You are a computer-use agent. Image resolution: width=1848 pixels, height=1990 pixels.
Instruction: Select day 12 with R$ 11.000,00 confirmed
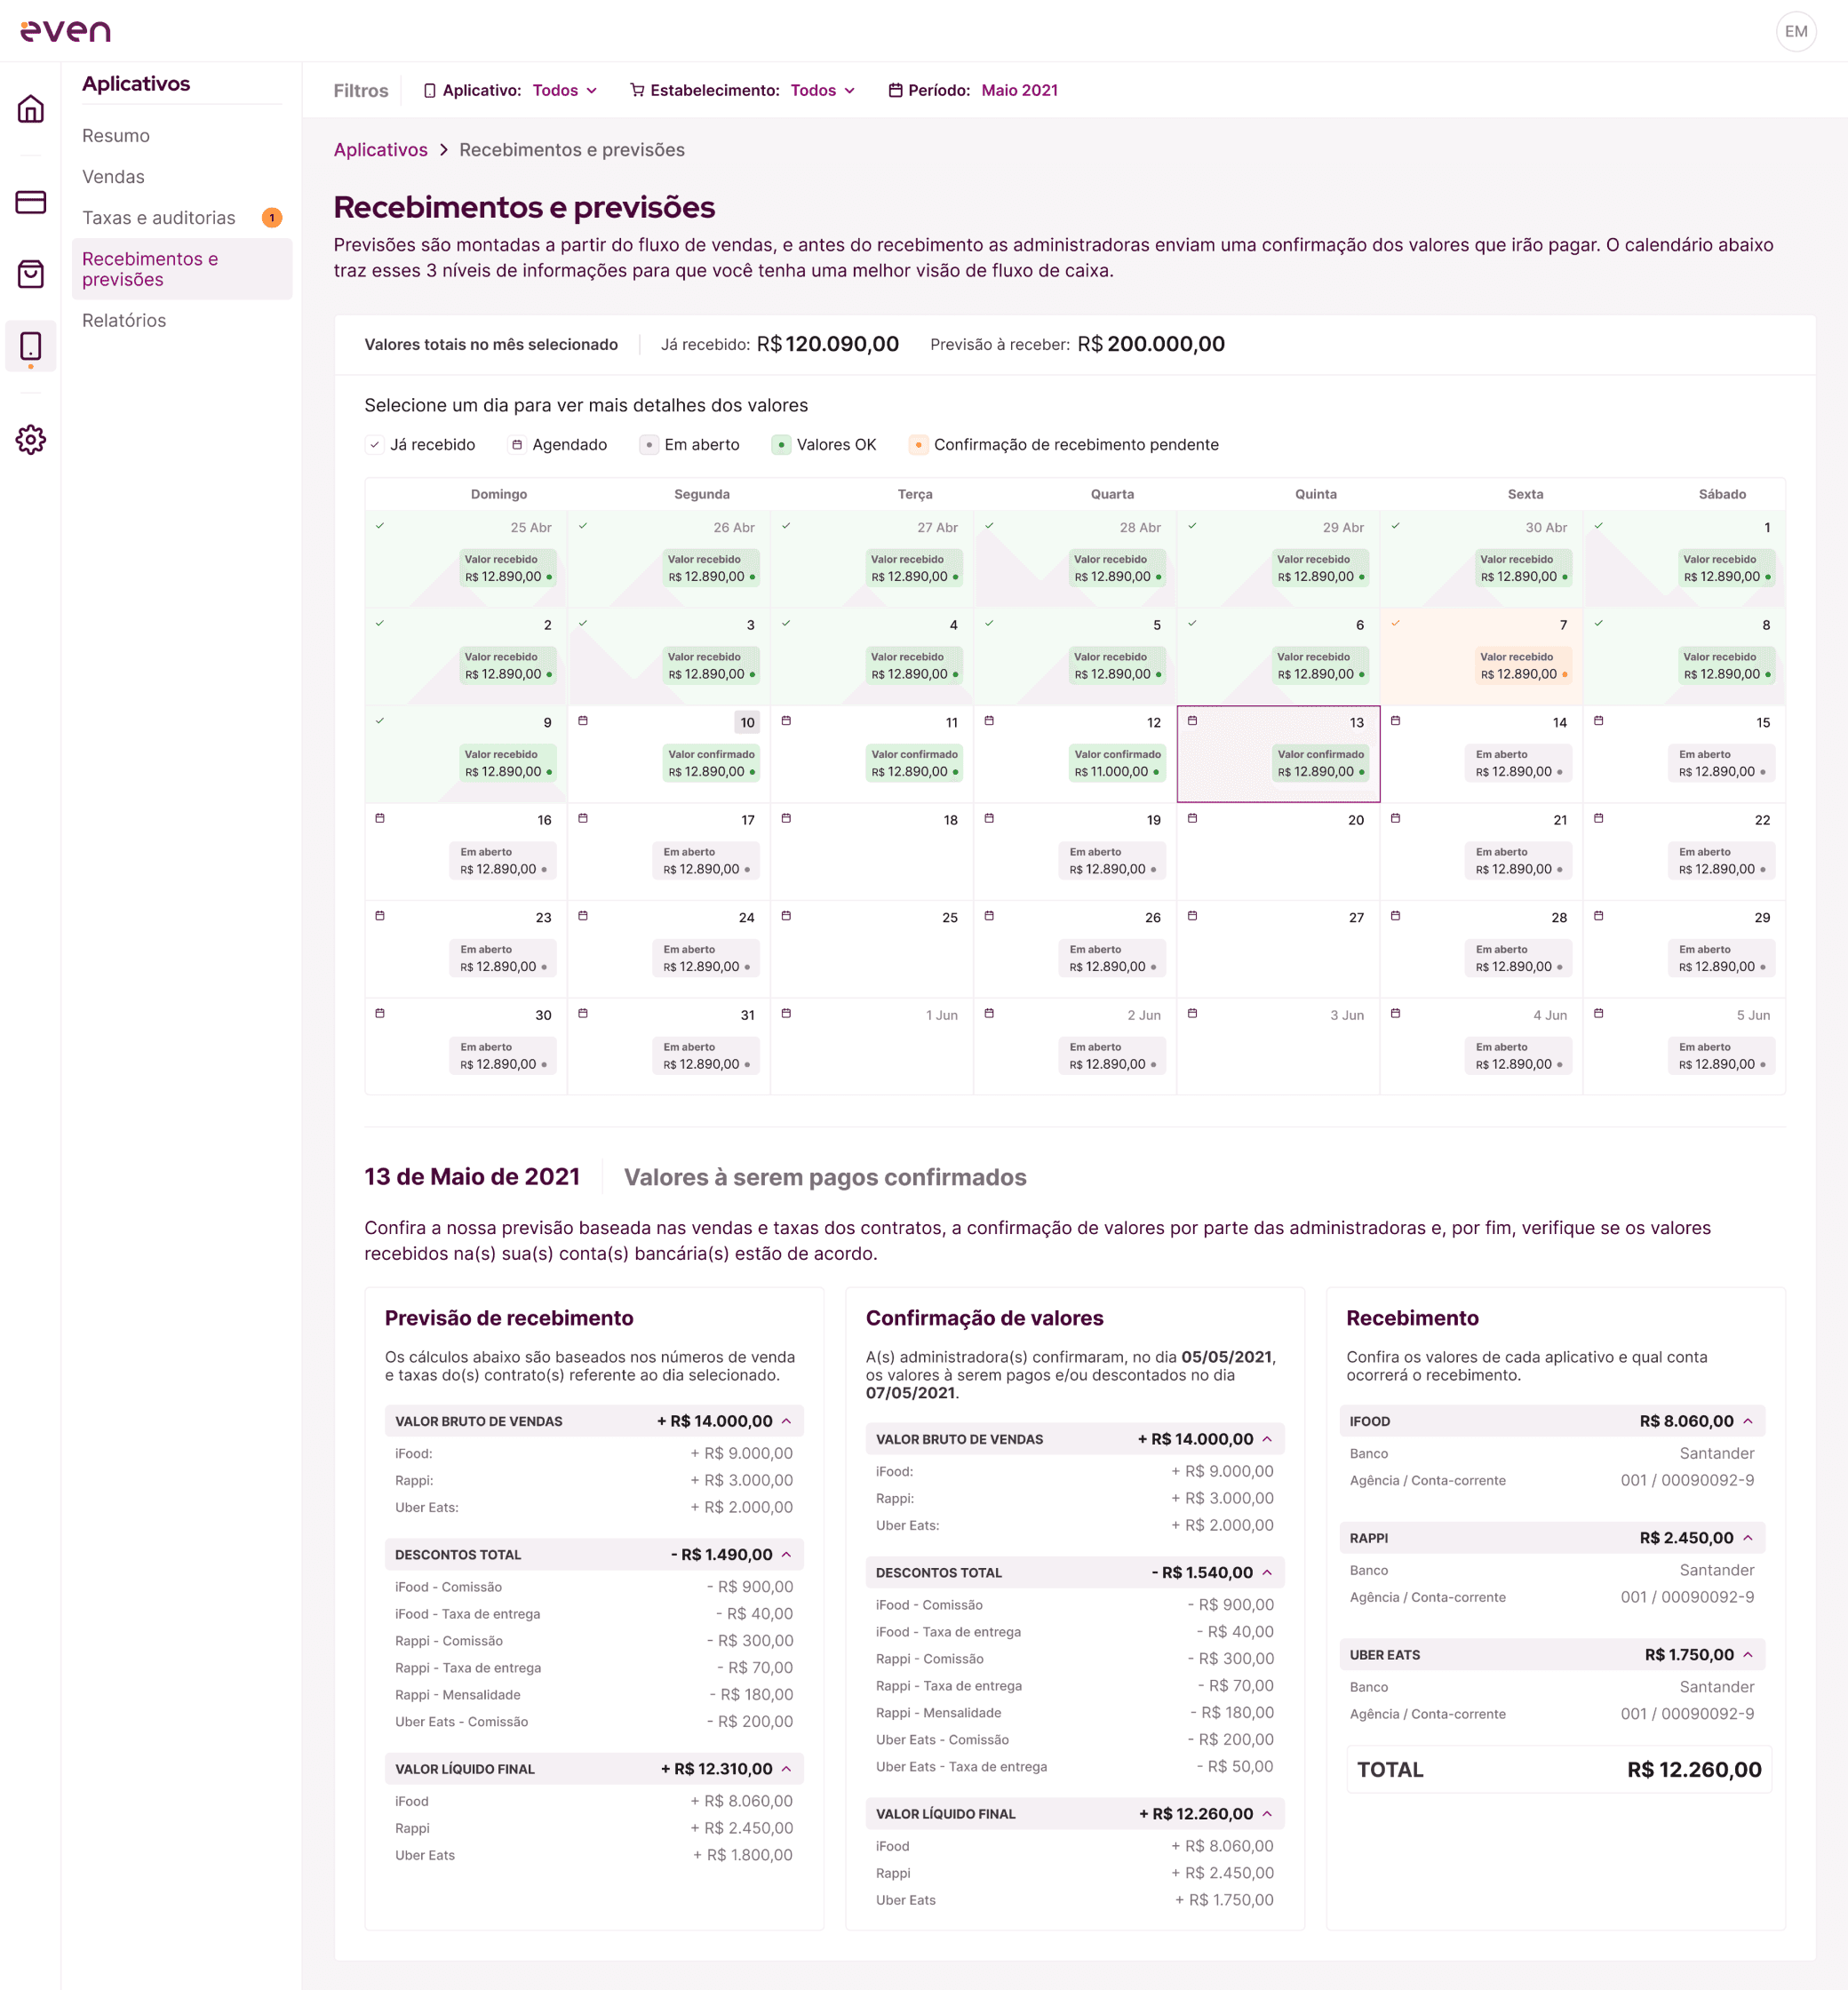(x=1074, y=753)
